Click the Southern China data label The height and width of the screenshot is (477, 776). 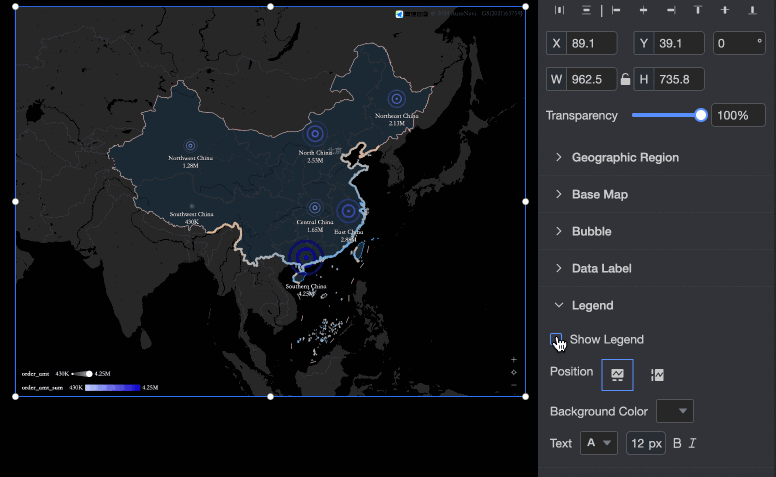click(306, 290)
